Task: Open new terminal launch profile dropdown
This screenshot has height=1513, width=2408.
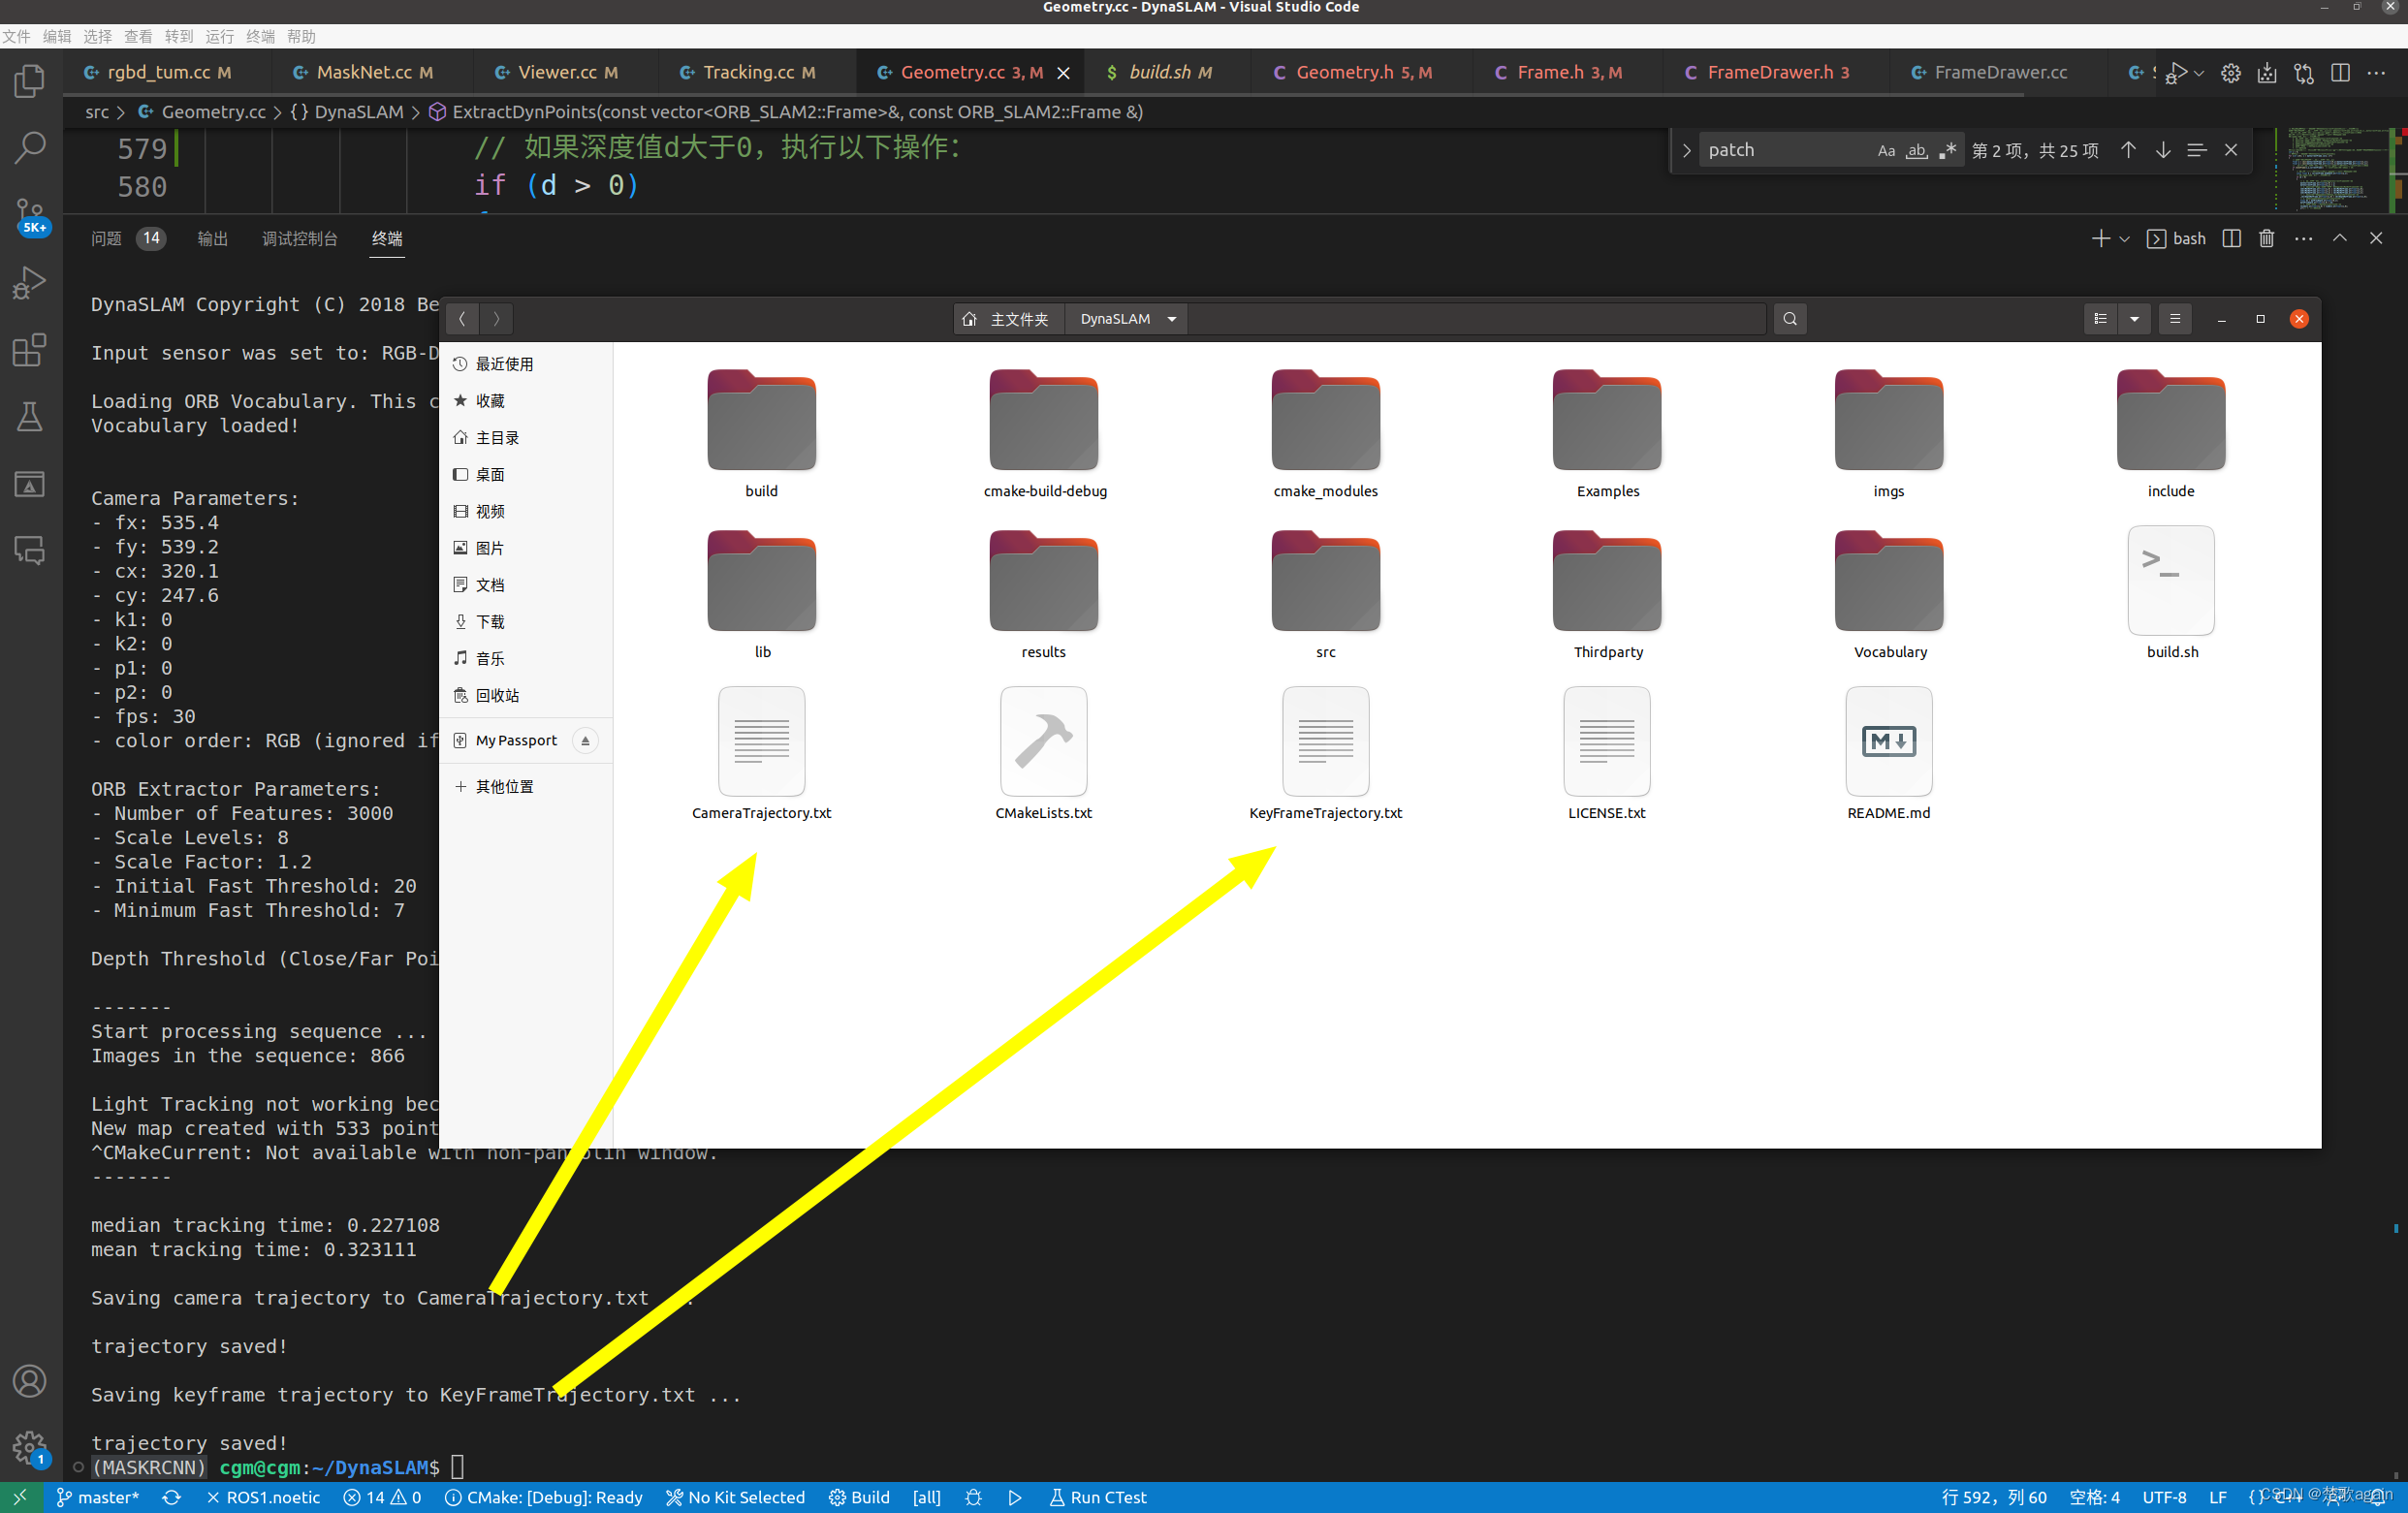Action: (2124, 238)
